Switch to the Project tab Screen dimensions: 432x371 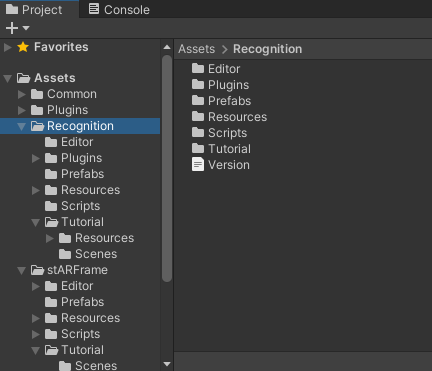tap(34, 9)
